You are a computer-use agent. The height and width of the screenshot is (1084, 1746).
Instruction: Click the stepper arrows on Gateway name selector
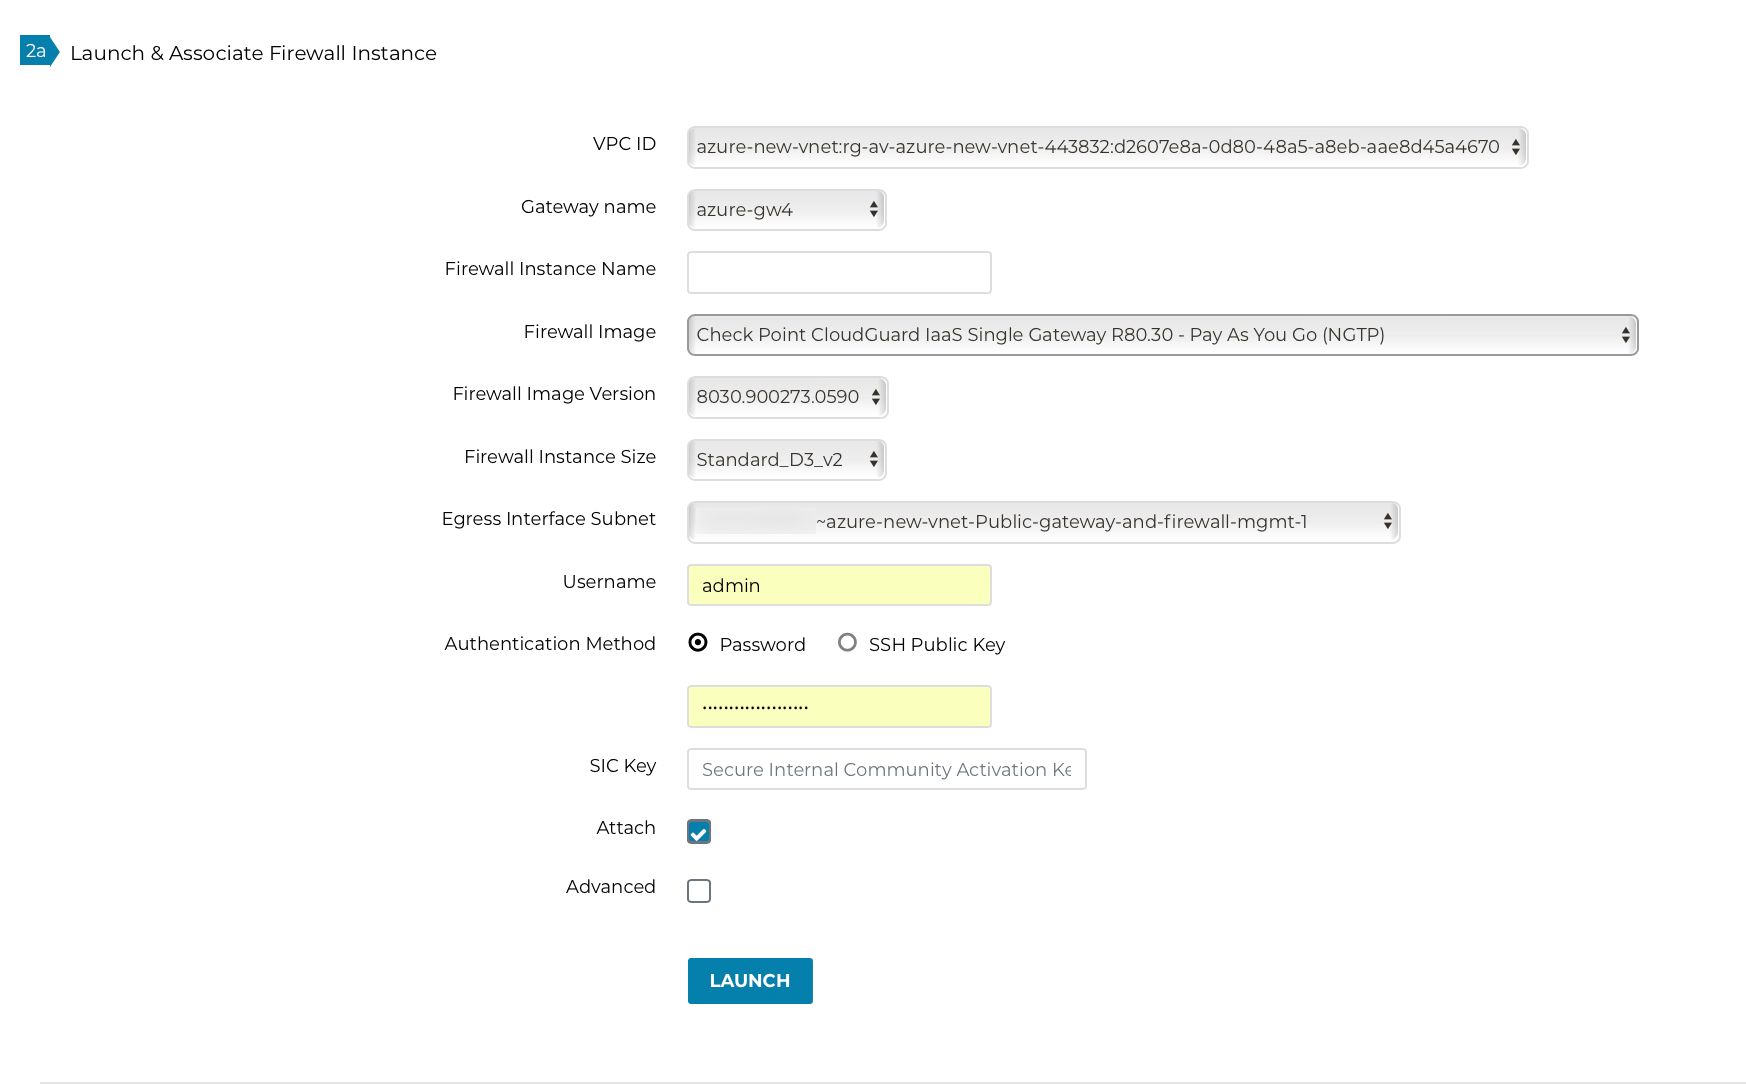pyautogui.click(x=872, y=210)
